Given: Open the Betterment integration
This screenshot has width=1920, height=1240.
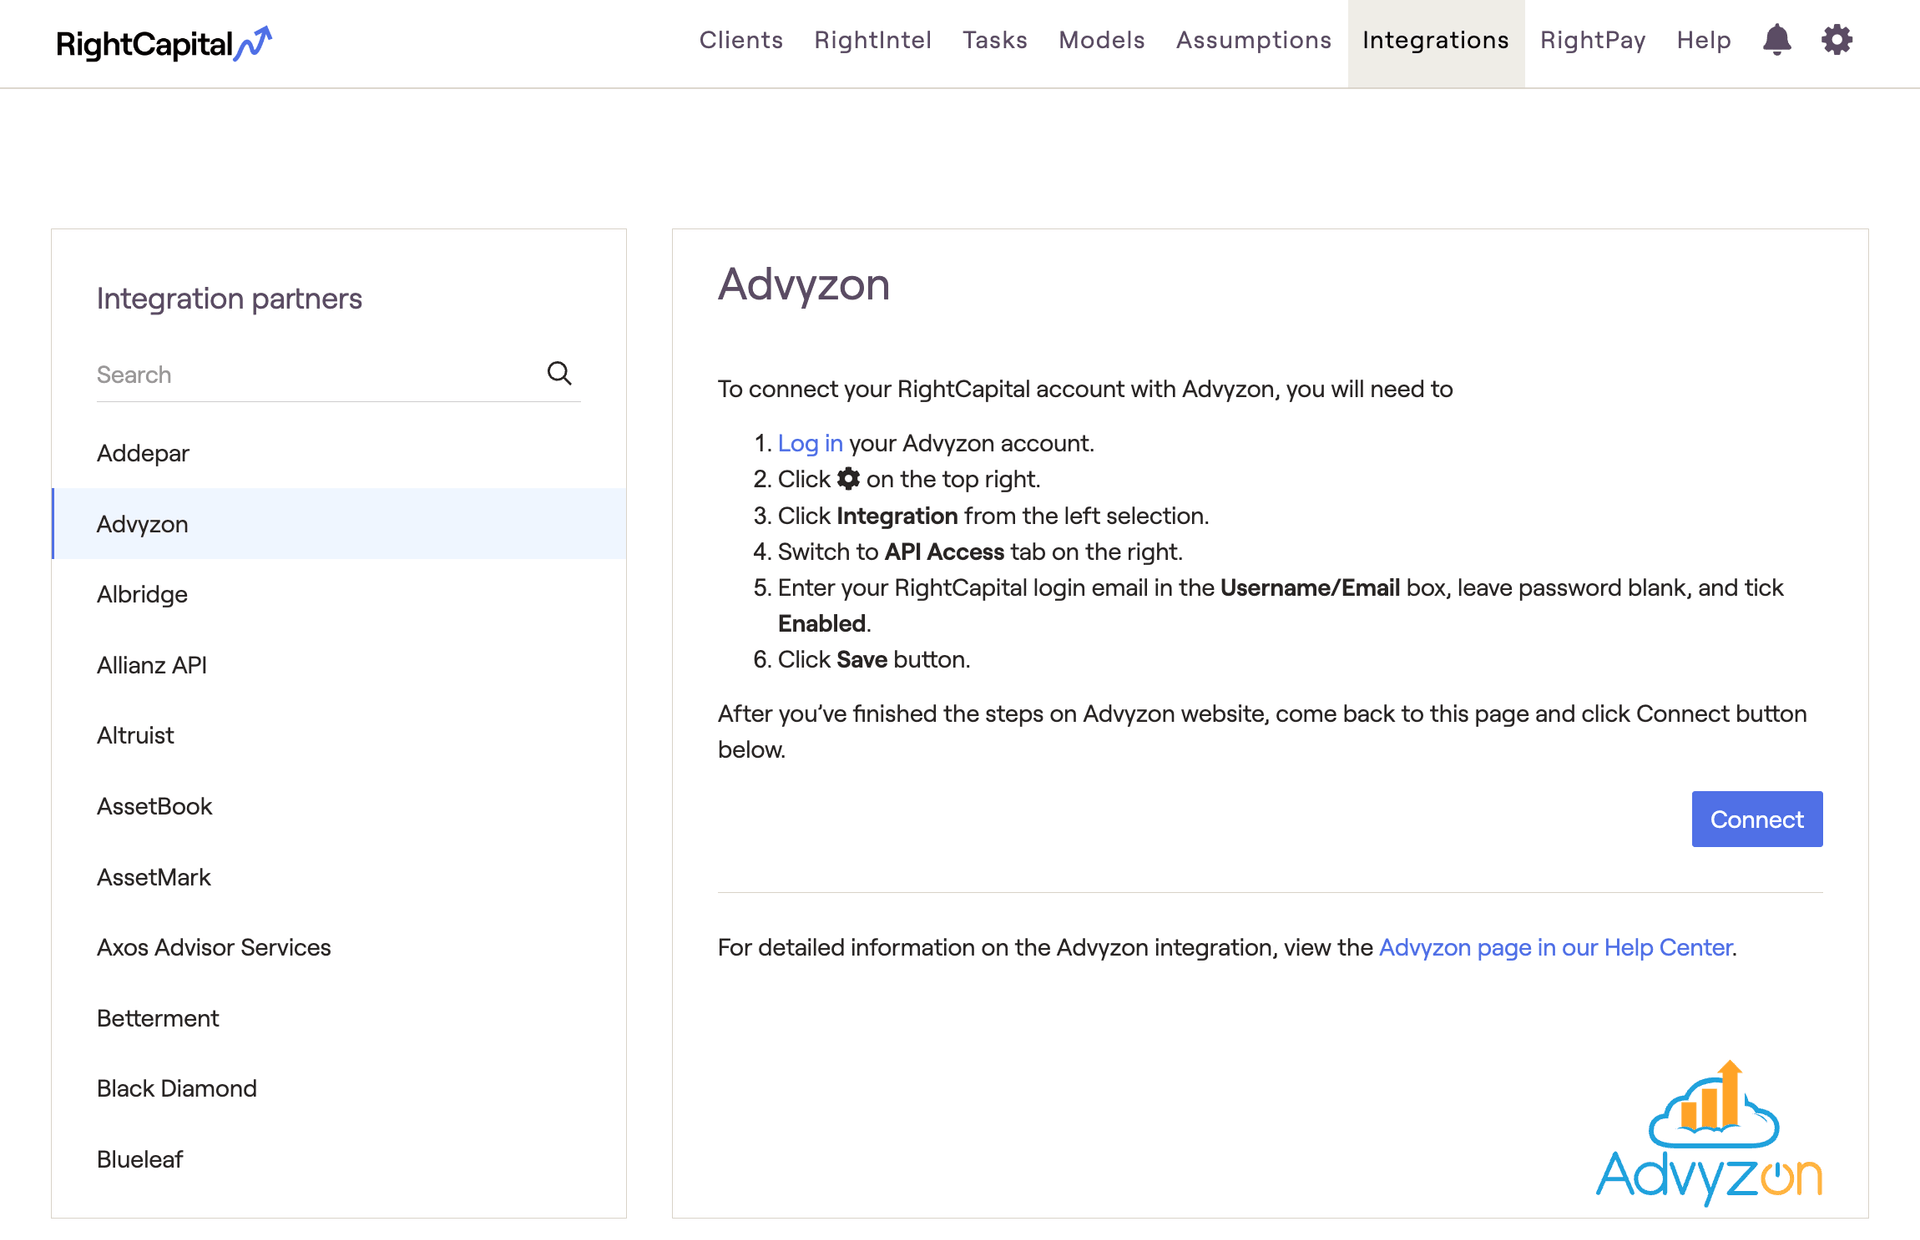Looking at the screenshot, I should (158, 1018).
